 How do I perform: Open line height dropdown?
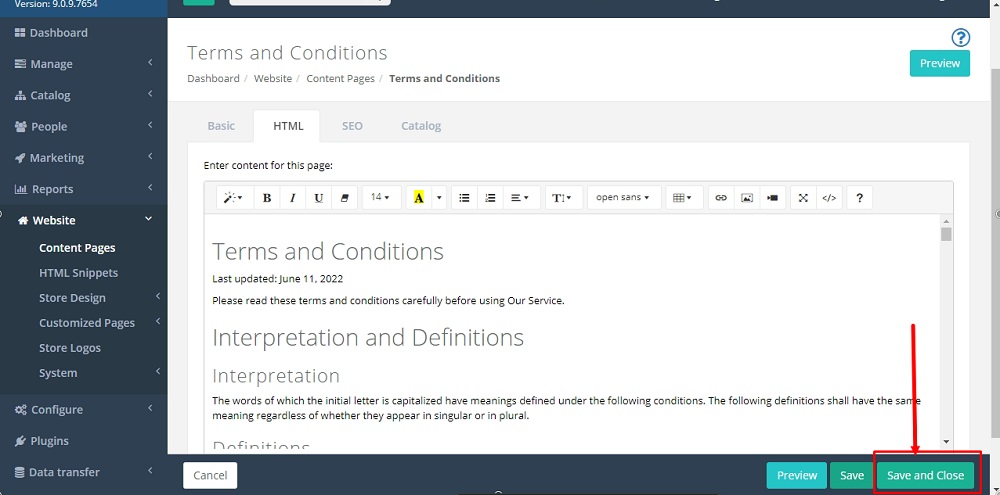click(564, 198)
